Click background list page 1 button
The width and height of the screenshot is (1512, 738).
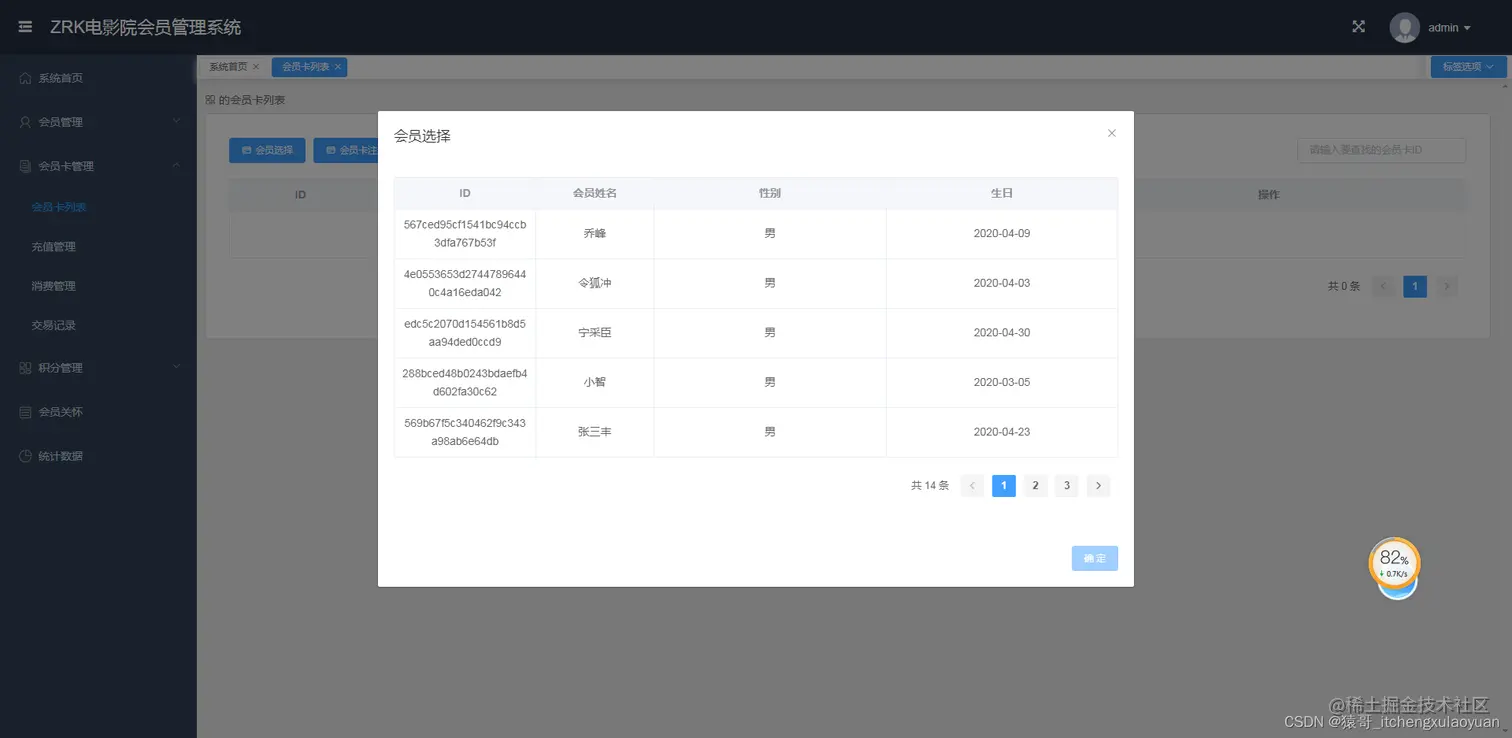point(1415,286)
